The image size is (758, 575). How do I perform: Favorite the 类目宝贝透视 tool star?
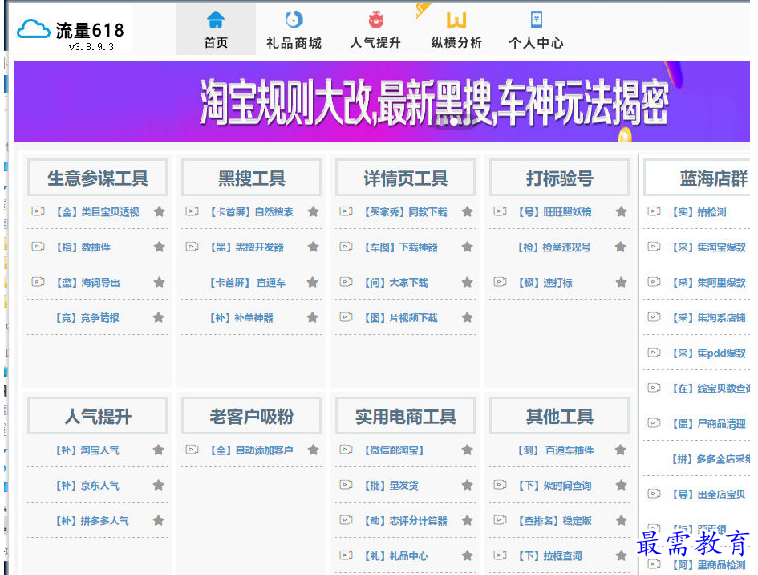tap(159, 211)
